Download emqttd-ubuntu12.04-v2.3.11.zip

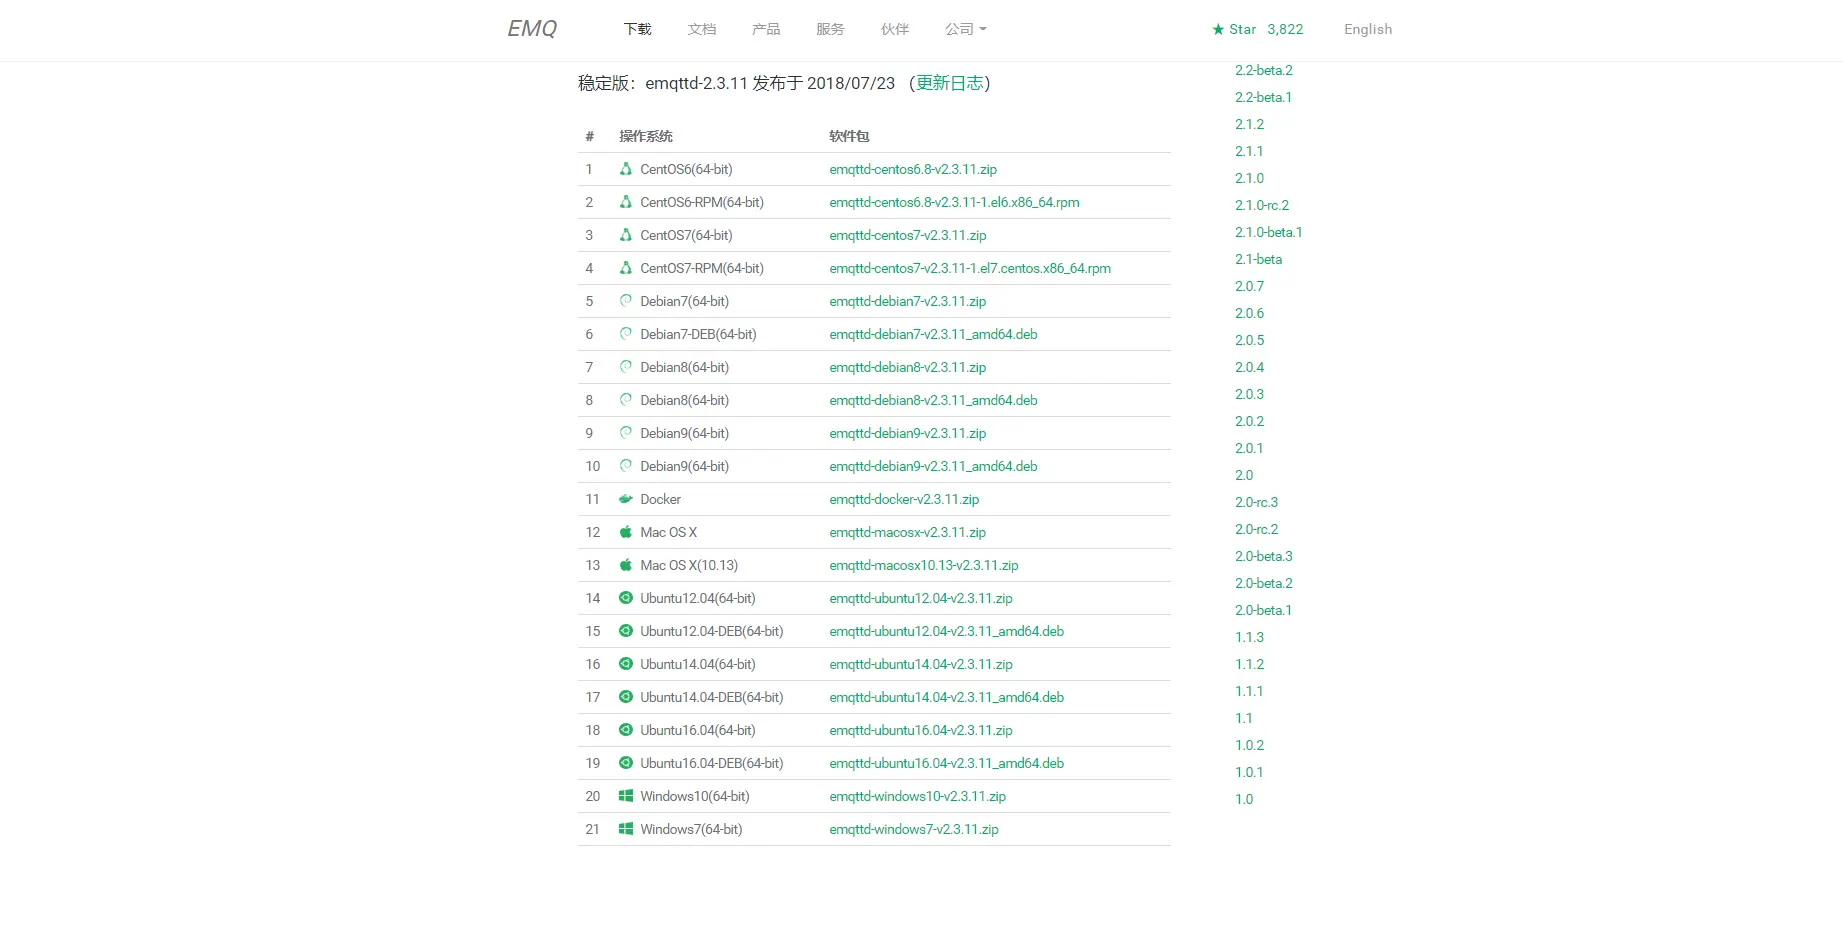coord(921,598)
